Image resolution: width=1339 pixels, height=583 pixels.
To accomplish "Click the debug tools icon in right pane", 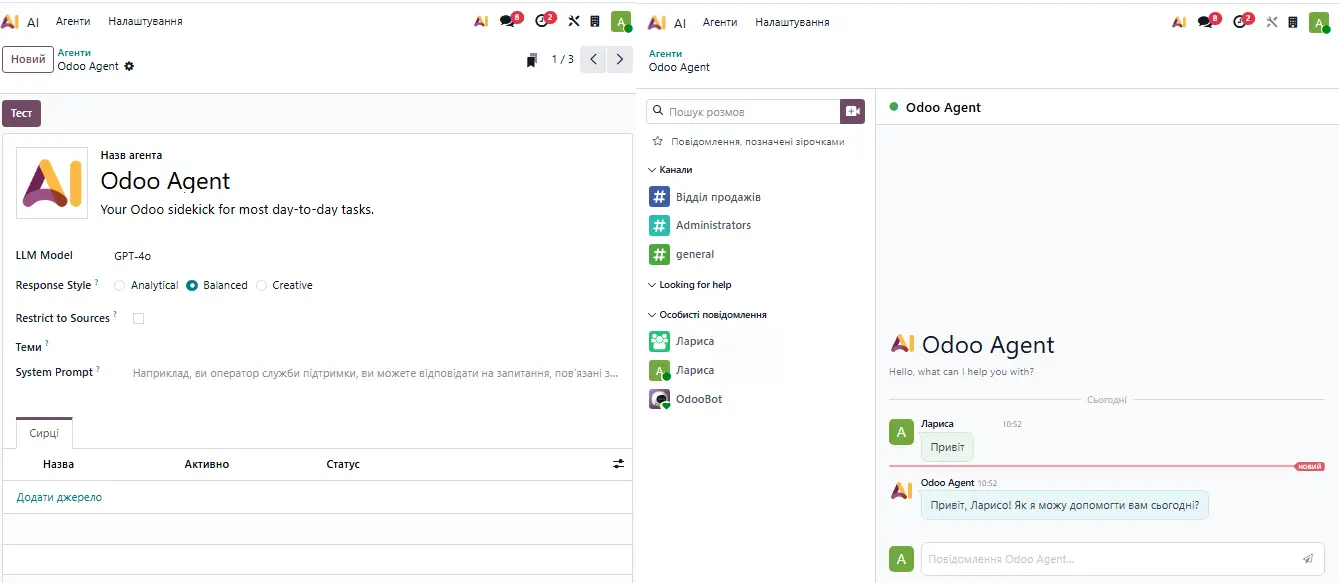I will 1272,21.
